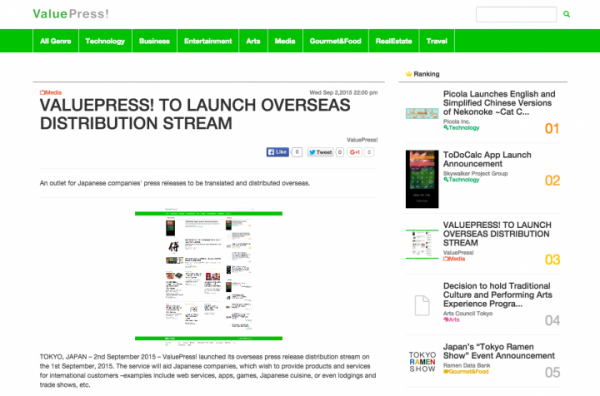600x396 pixels.
Task: Click ranking number 03
Action: (552, 260)
